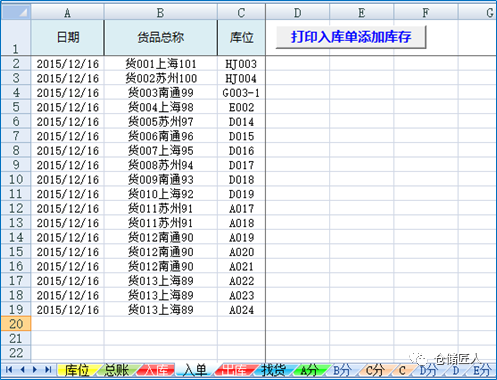Select location cell A017
Viewport: 497px width, 380px height.
241,208
